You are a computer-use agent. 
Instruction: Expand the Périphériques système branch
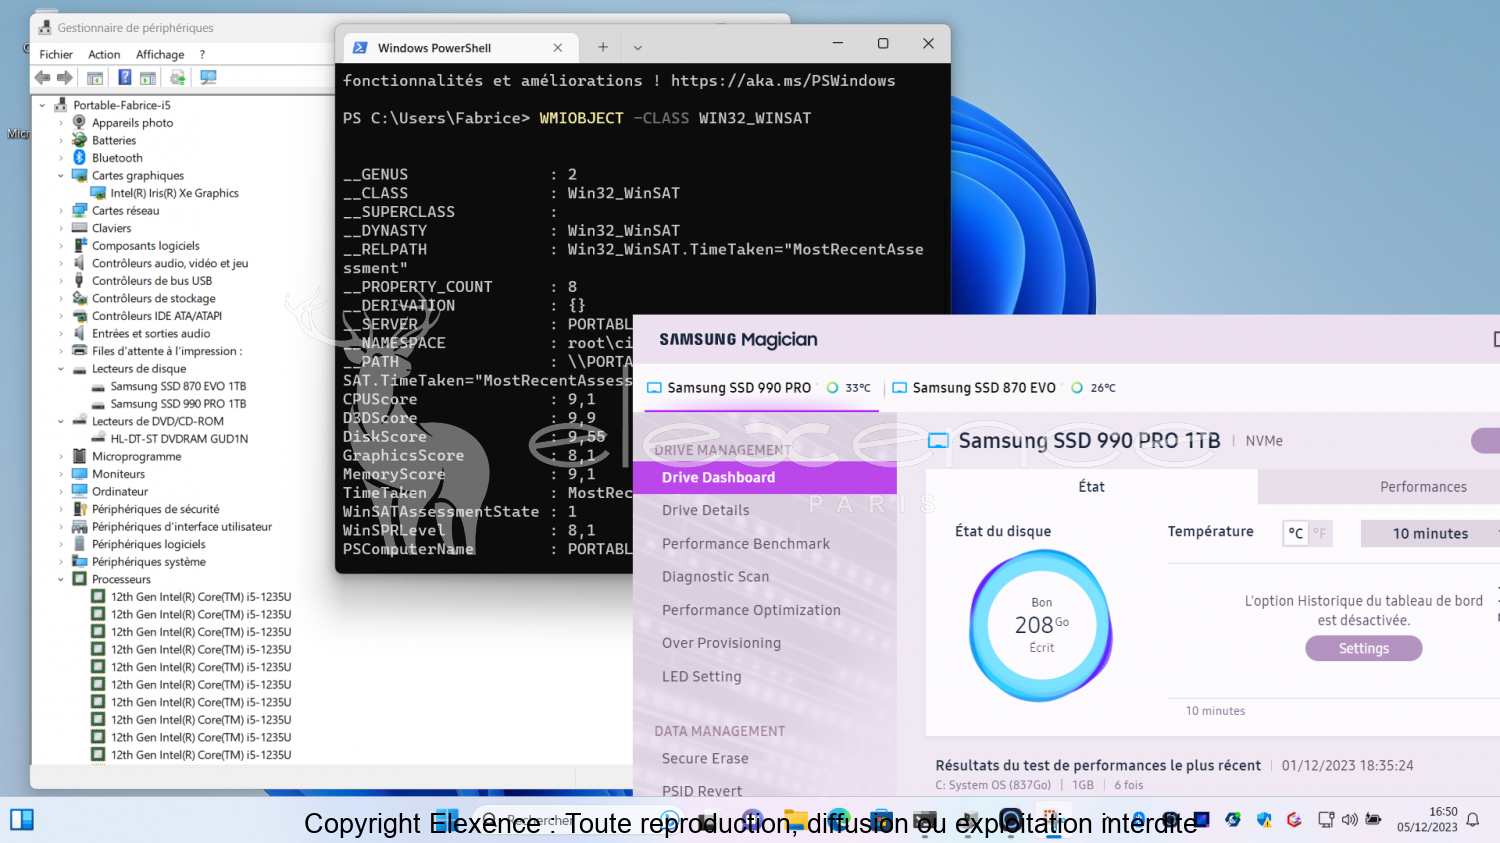(61, 562)
